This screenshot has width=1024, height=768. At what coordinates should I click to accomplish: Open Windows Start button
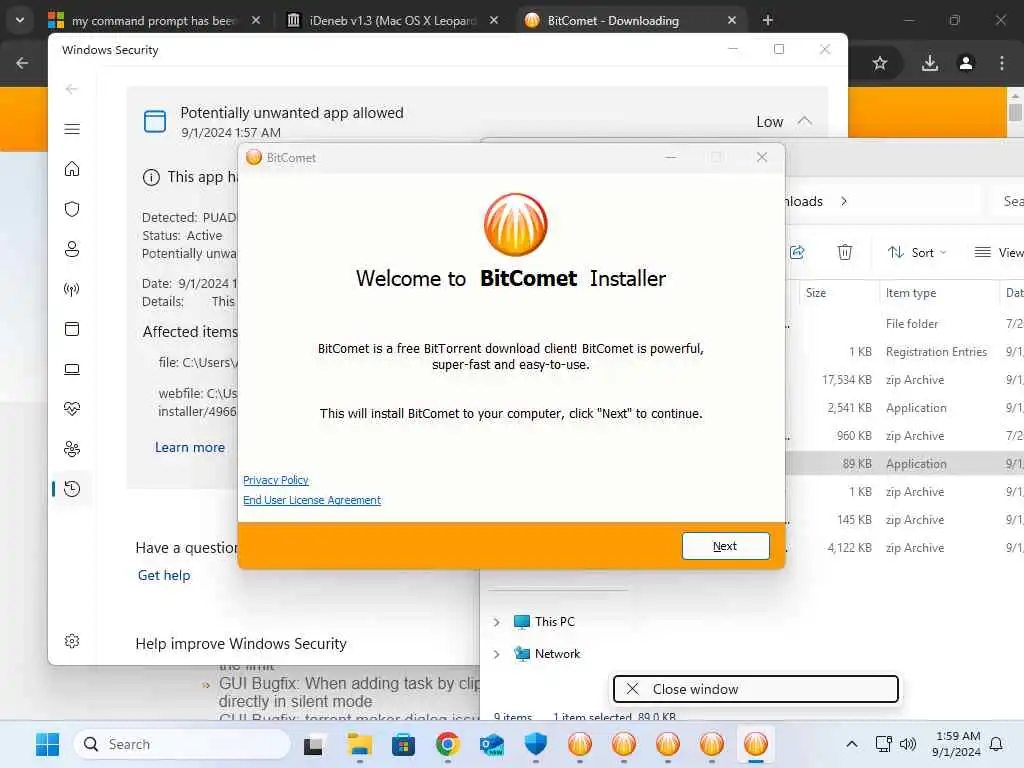[x=47, y=744]
